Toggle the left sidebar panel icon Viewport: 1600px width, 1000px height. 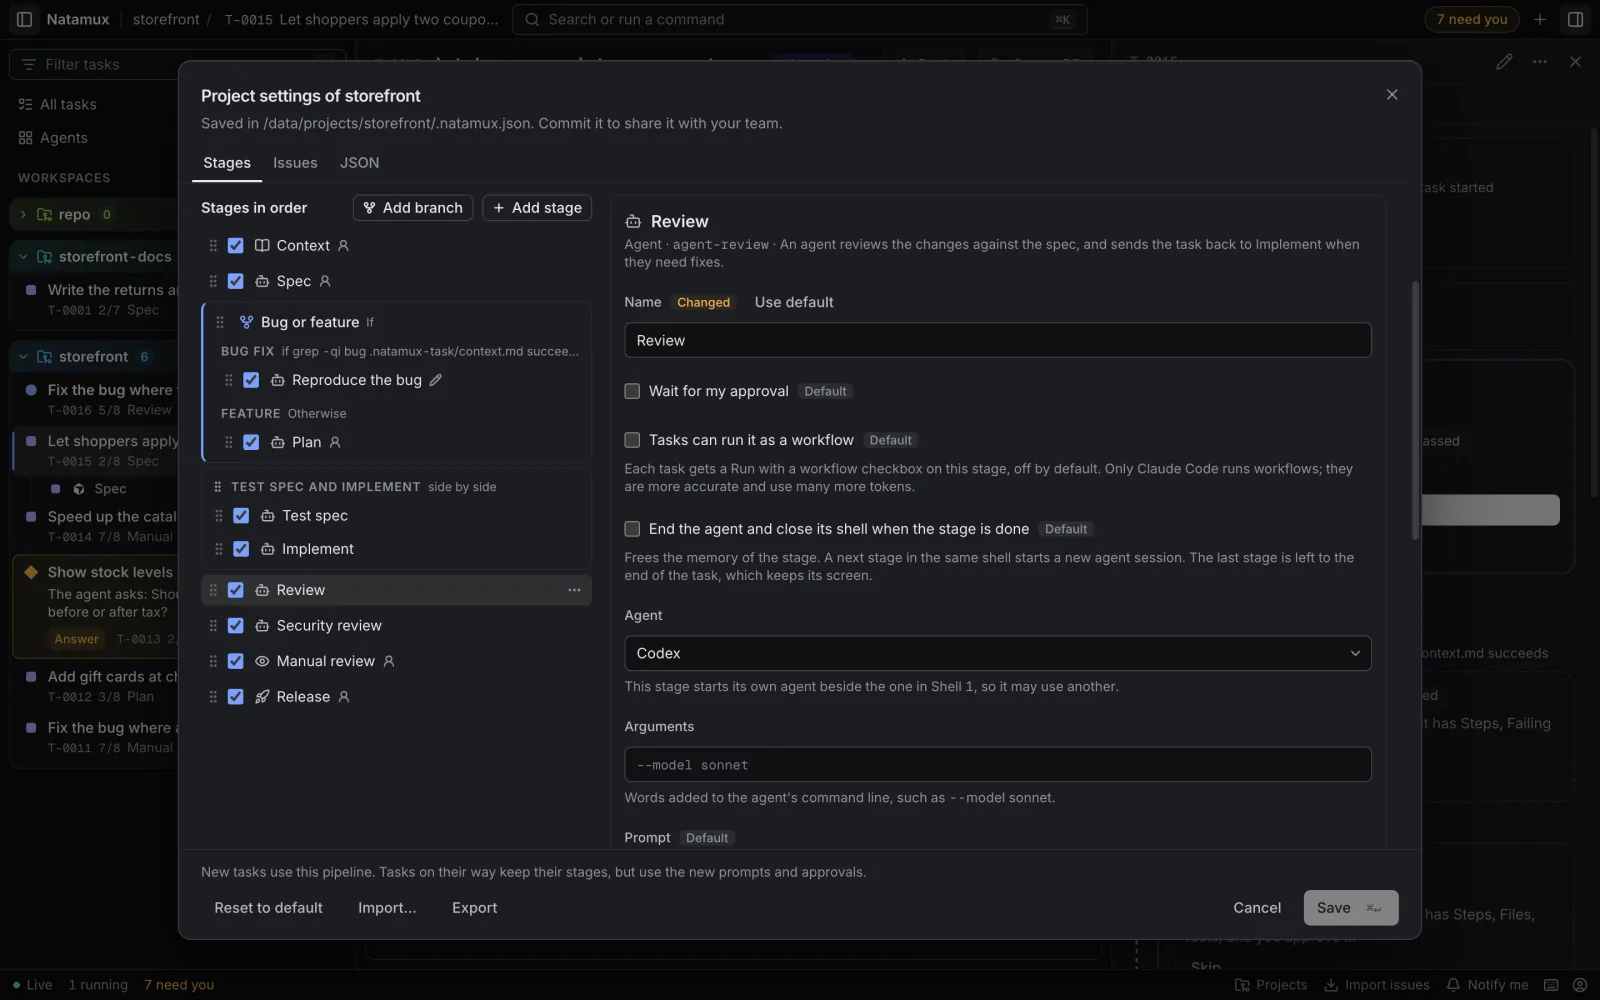pyautogui.click(x=25, y=19)
